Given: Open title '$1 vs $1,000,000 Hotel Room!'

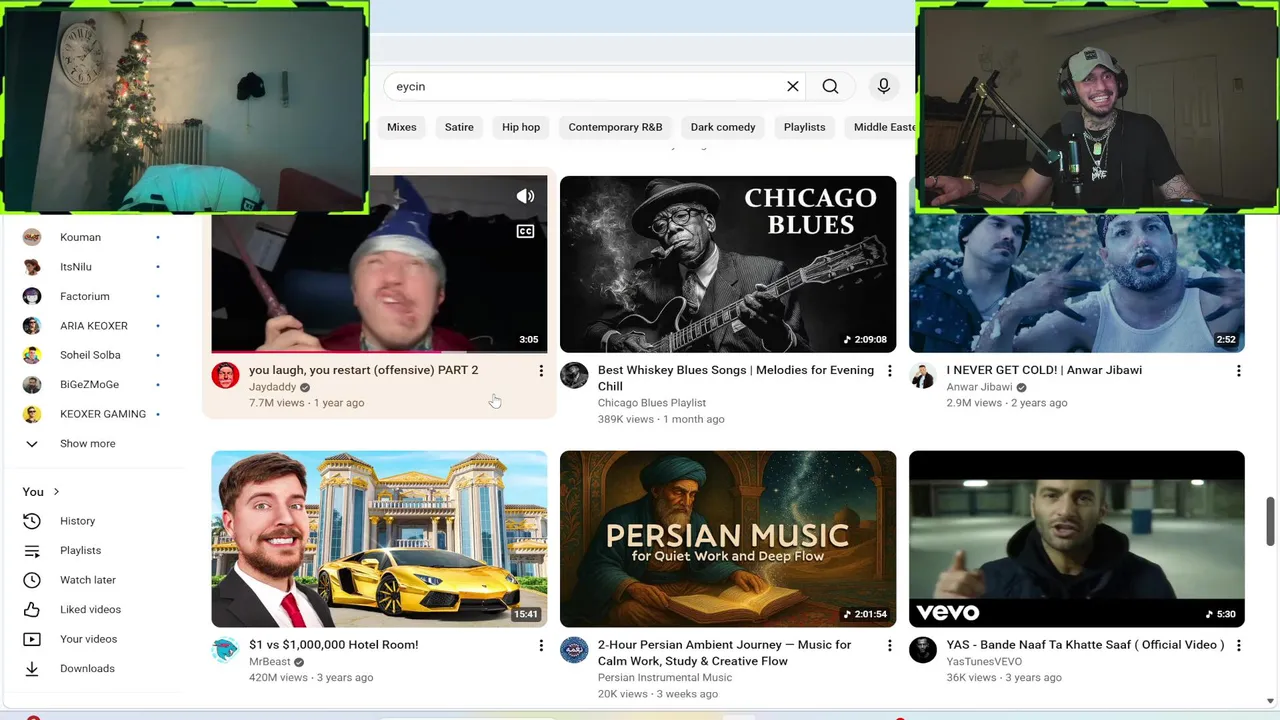Looking at the screenshot, I should 333,645.
